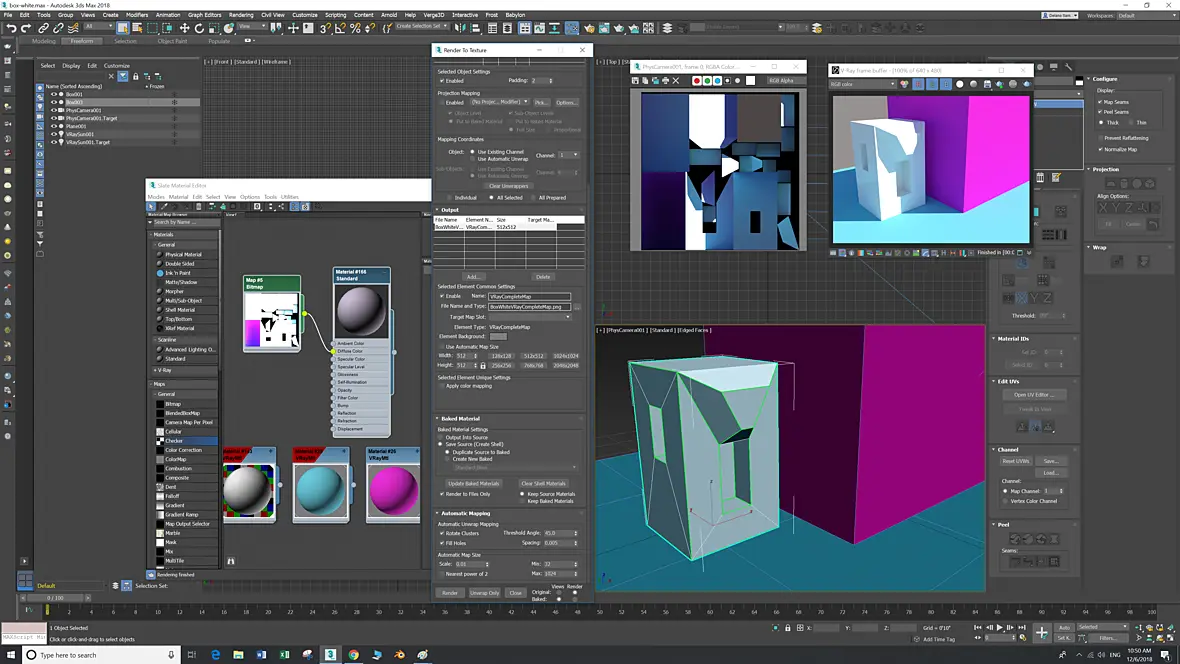
Task: Toggle the Rotate Clusters checkbox
Action: coord(442,533)
